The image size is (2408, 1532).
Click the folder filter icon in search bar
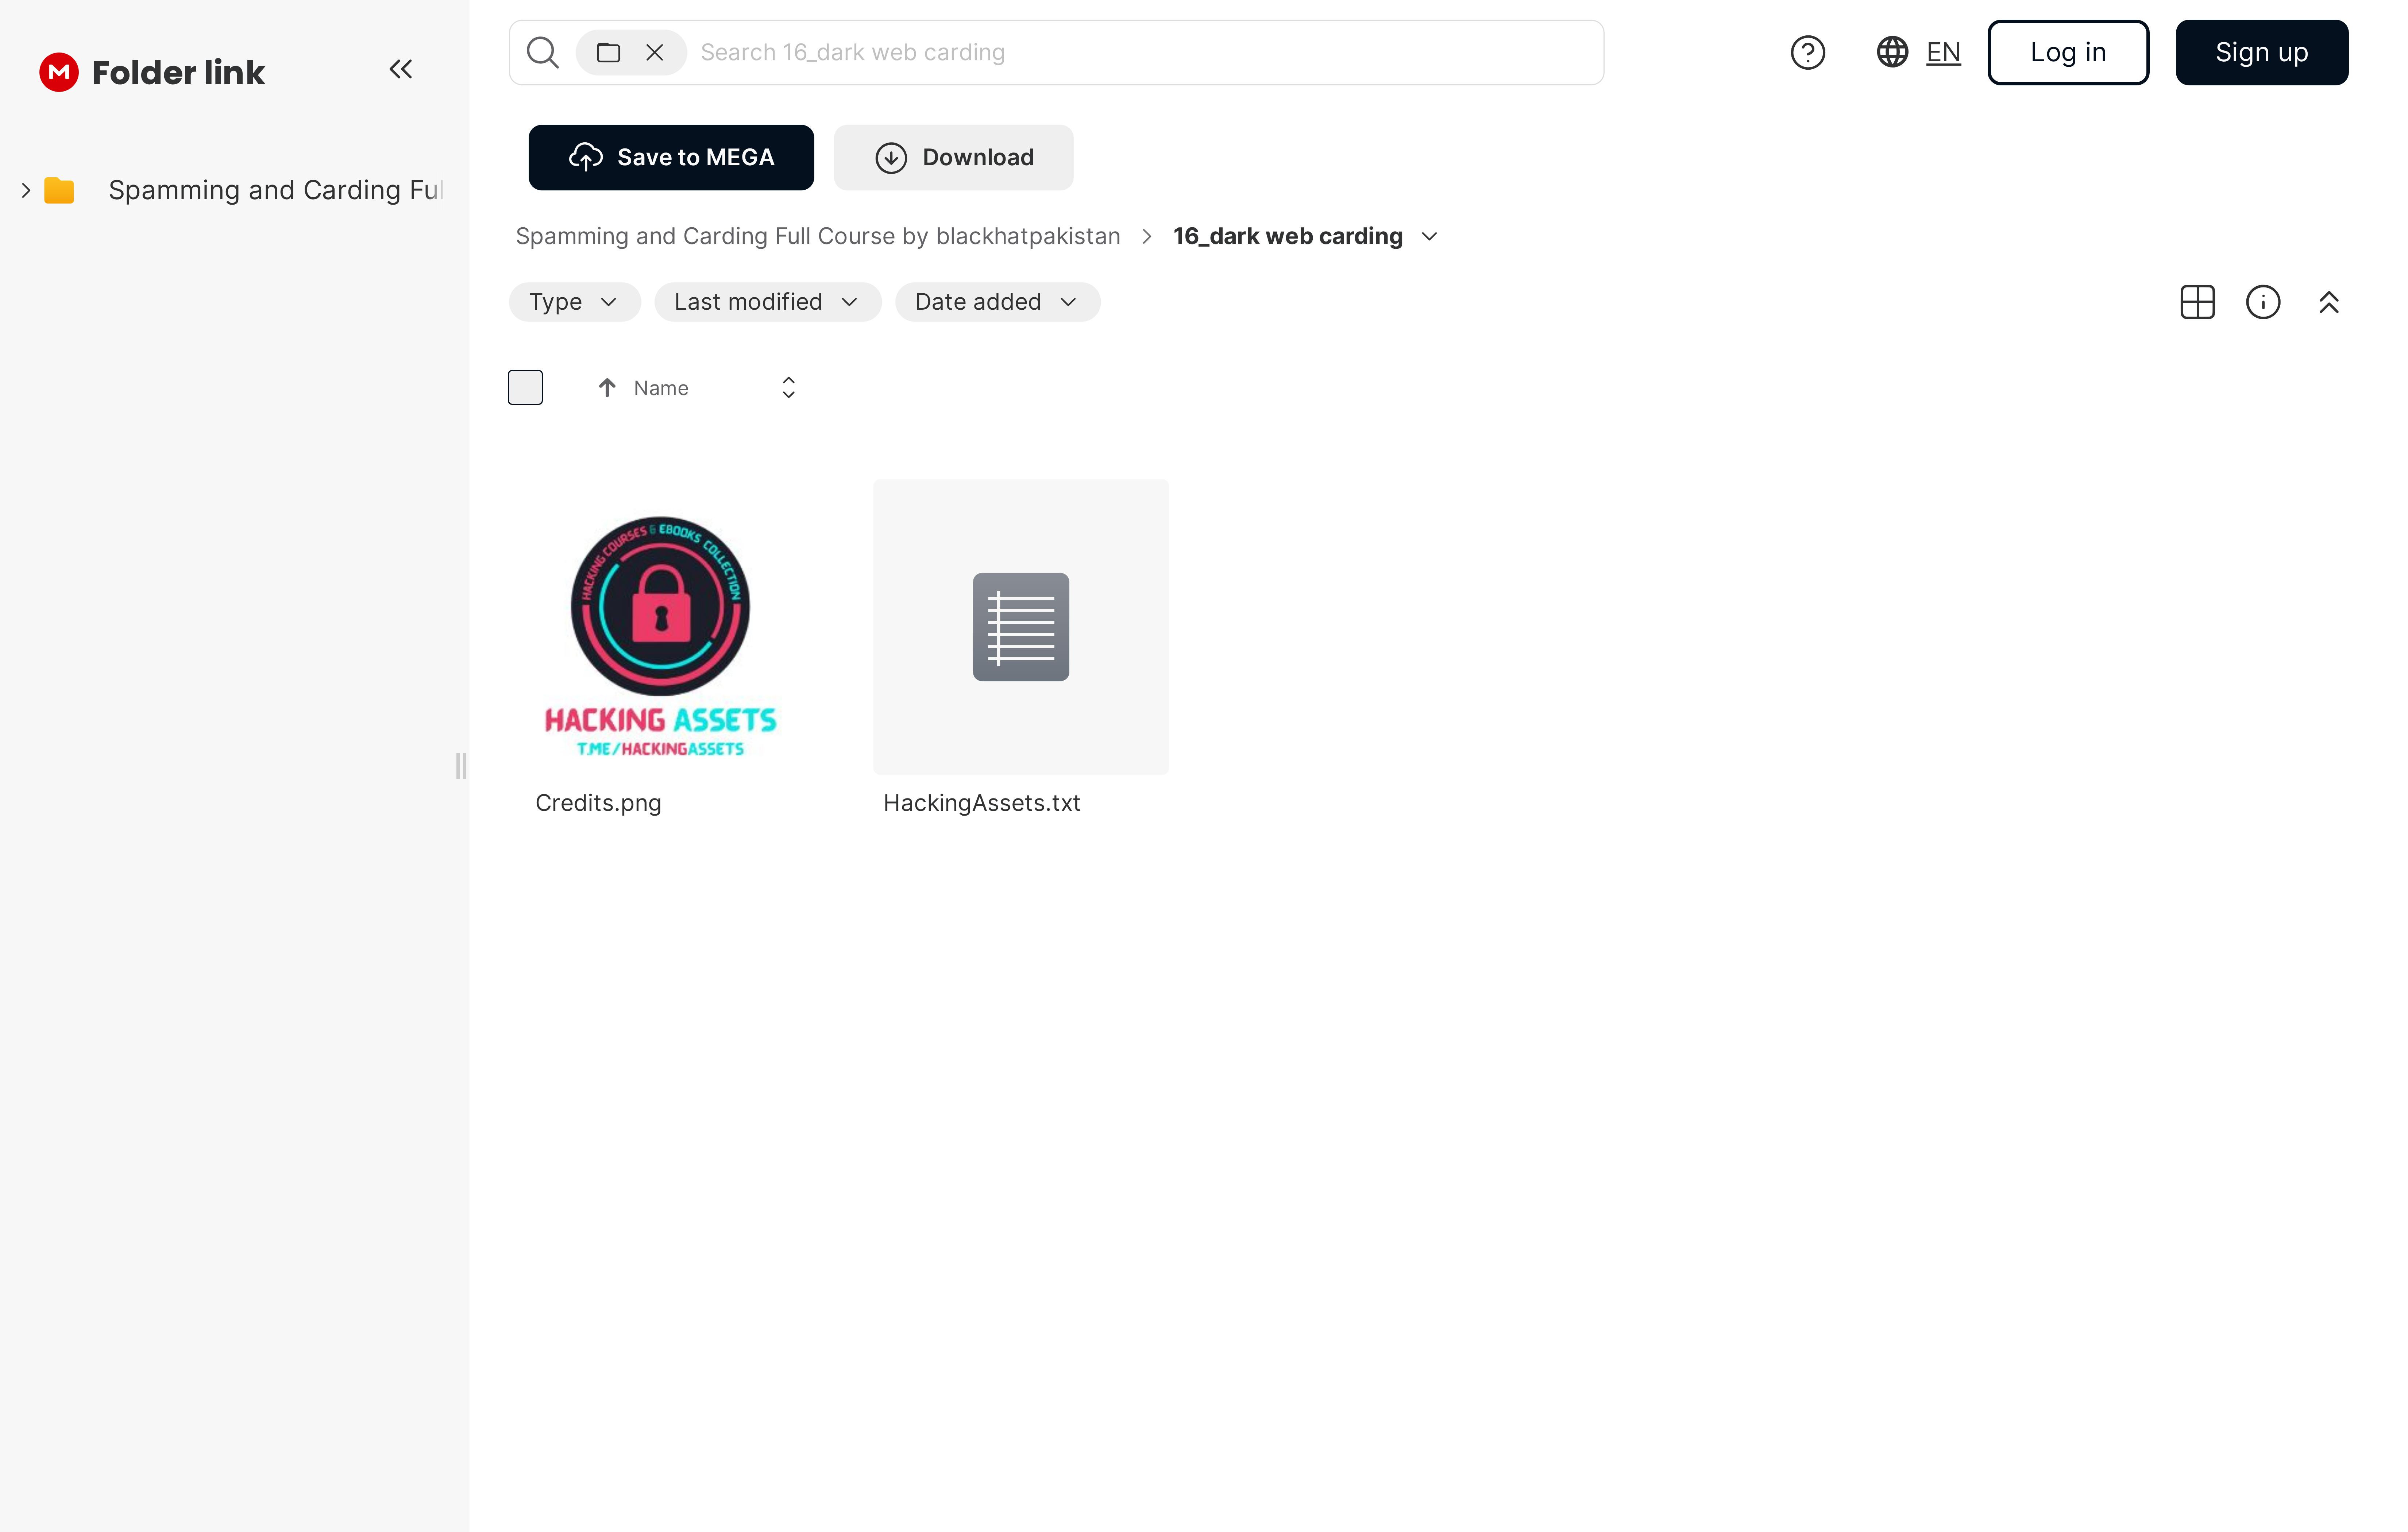click(608, 52)
